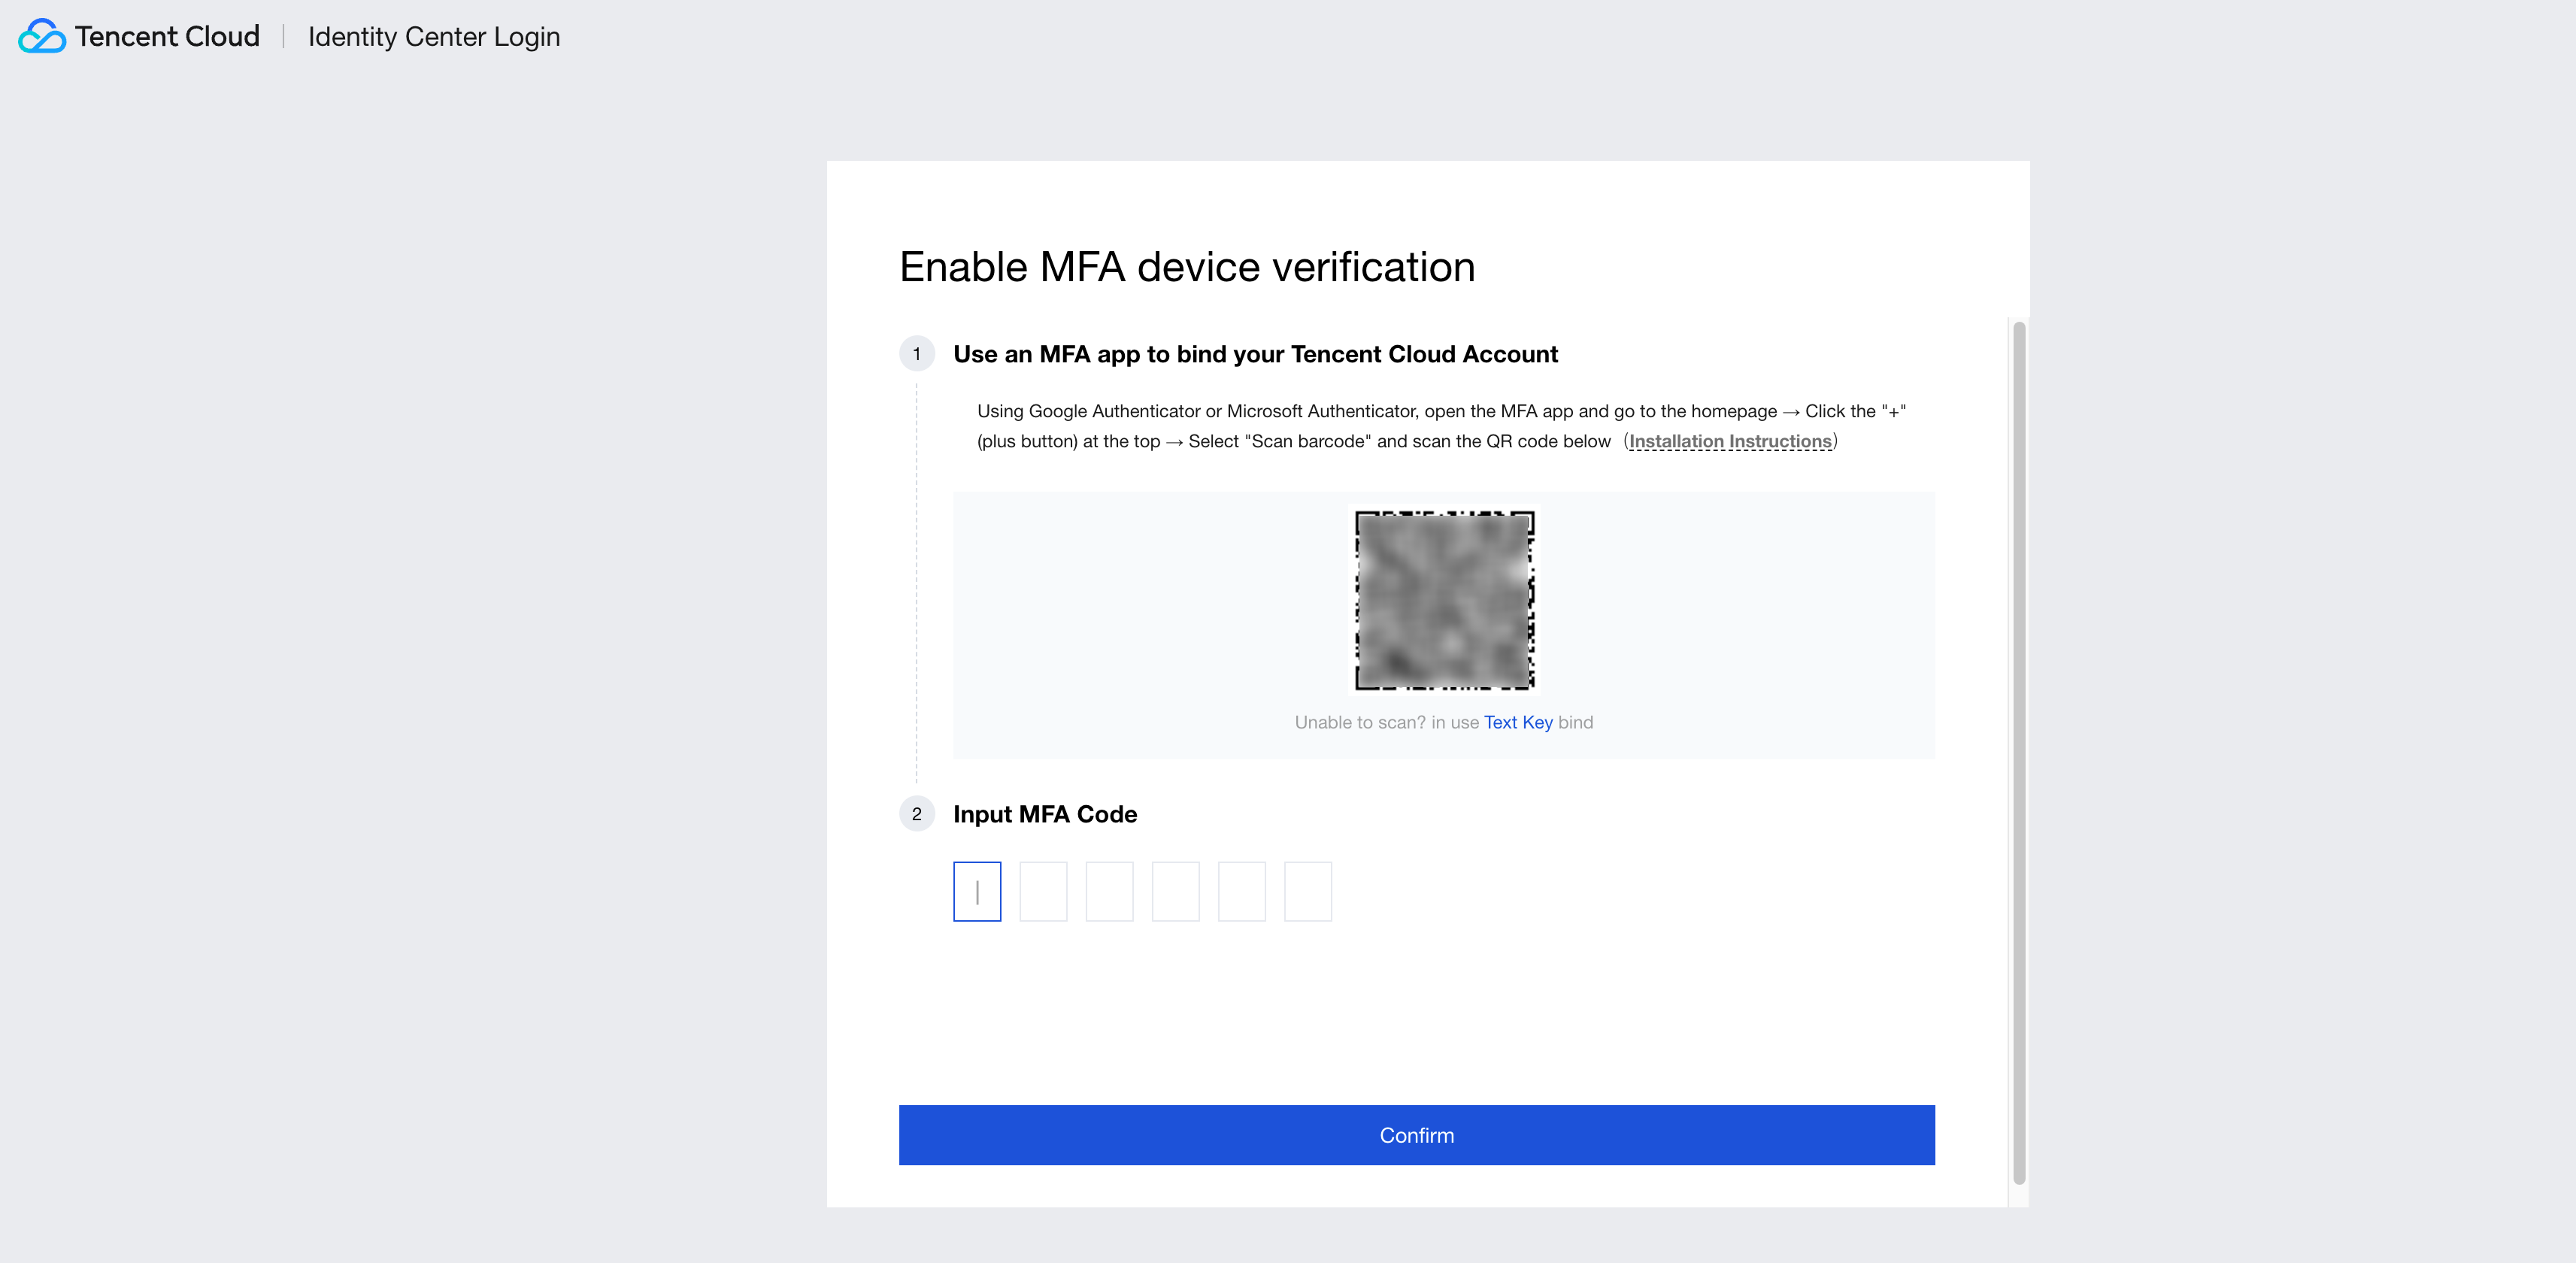Click the sixth MFA code digit box
Viewport: 2576px width, 1263px height.
pos(1307,891)
